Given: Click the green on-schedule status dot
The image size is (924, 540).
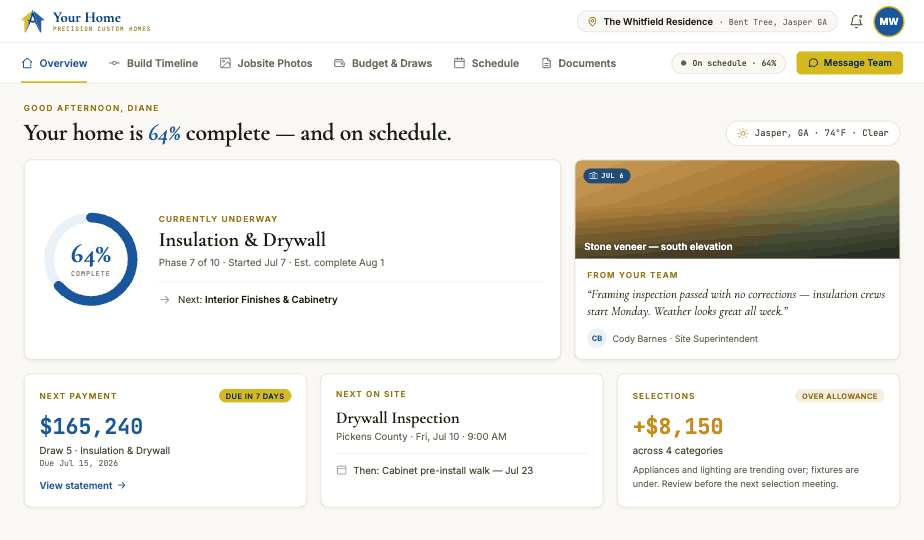Looking at the screenshot, I should point(684,63).
